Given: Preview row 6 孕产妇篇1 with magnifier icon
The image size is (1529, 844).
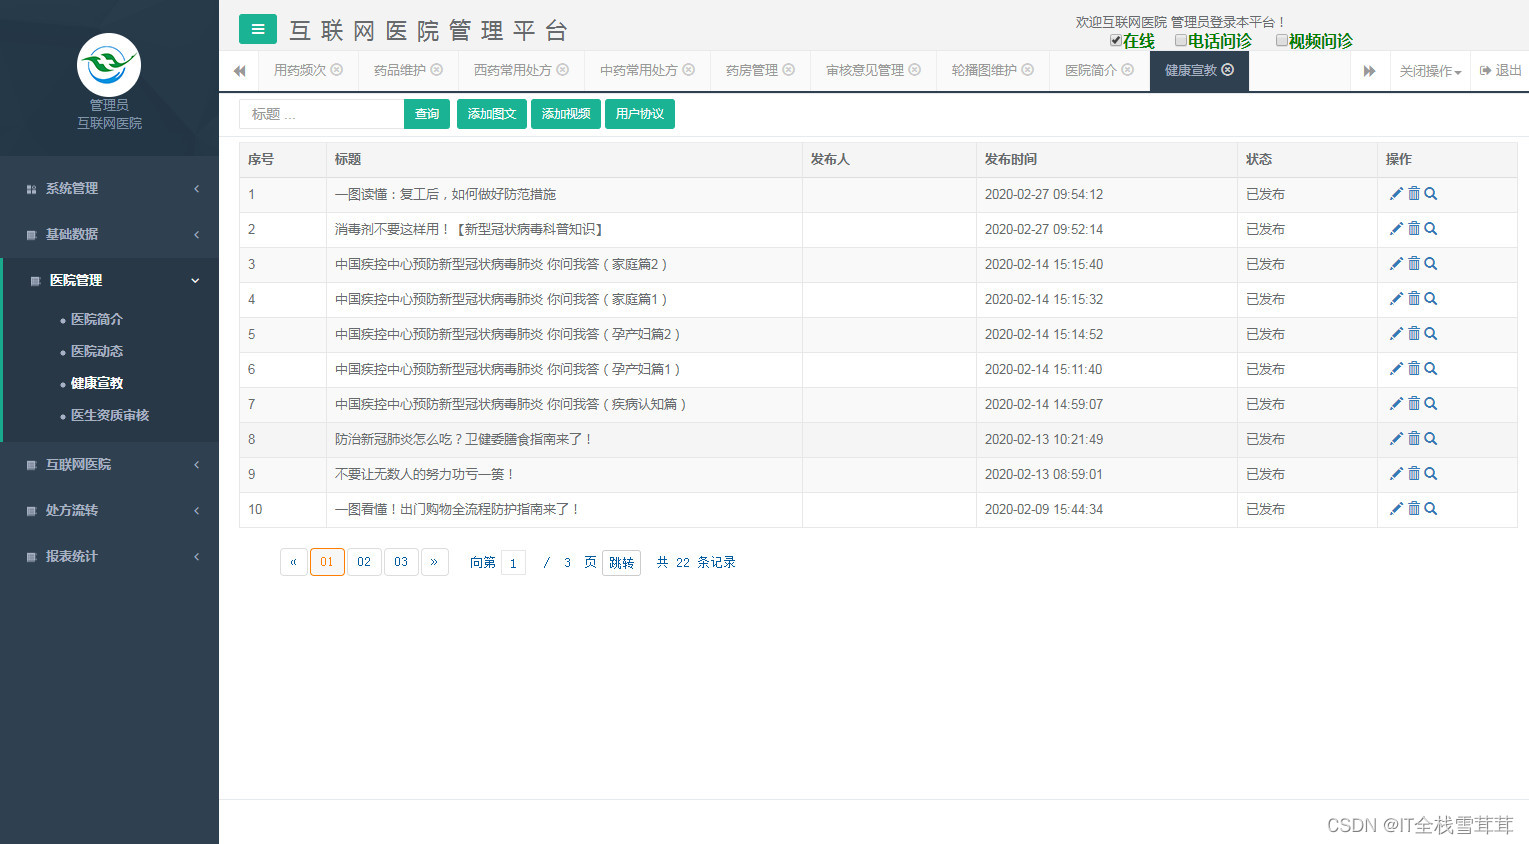Looking at the screenshot, I should [x=1431, y=369].
